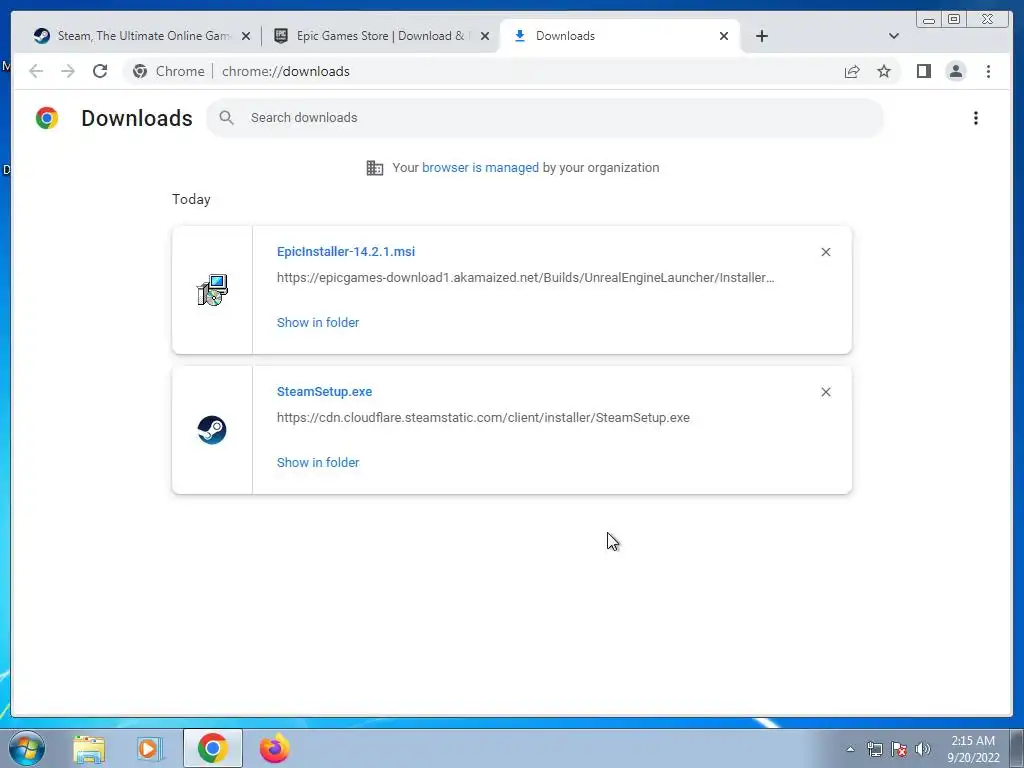Click the epicgames-download1 source URL

tap(525, 278)
